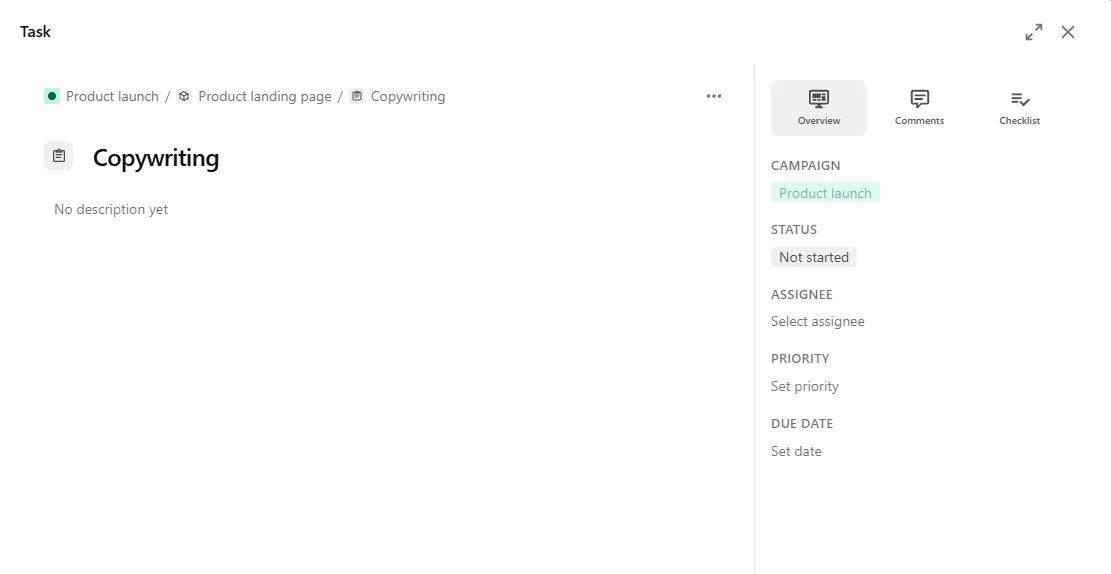
Task: Pick a due date with Set date
Action: point(796,451)
